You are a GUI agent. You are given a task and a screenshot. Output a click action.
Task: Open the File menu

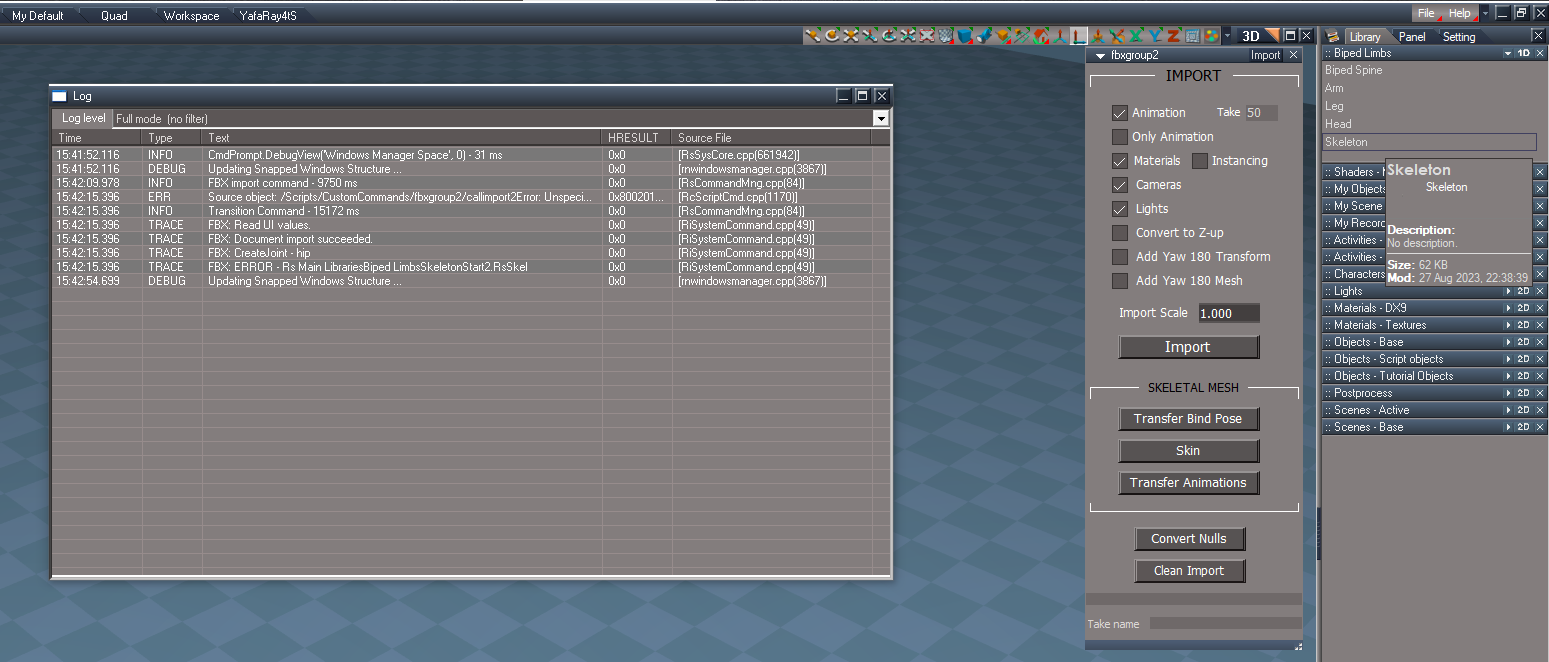[x=1426, y=13]
